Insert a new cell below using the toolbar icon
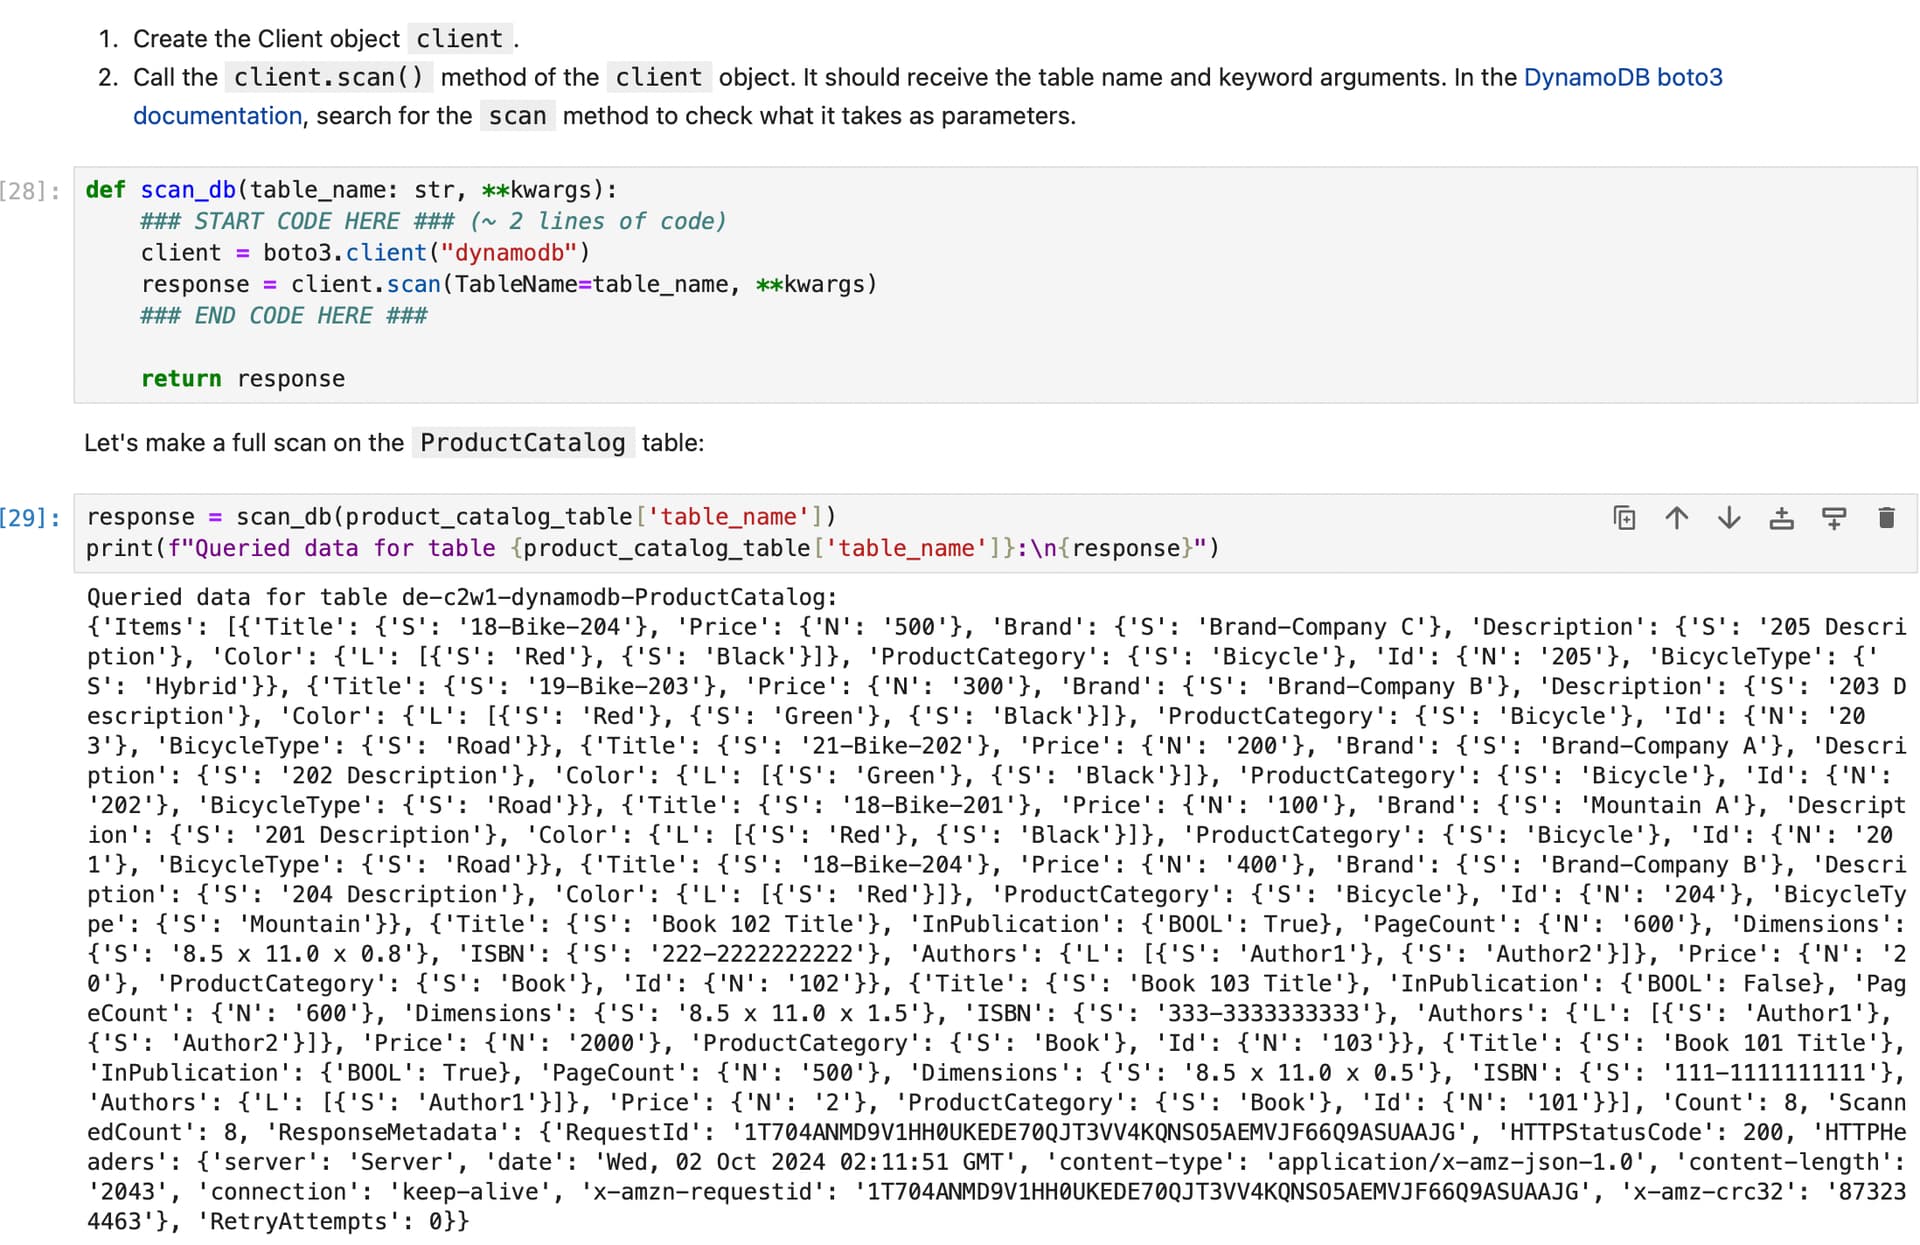Viewport: 1920px width, 1245px height. coord(1835,518)
